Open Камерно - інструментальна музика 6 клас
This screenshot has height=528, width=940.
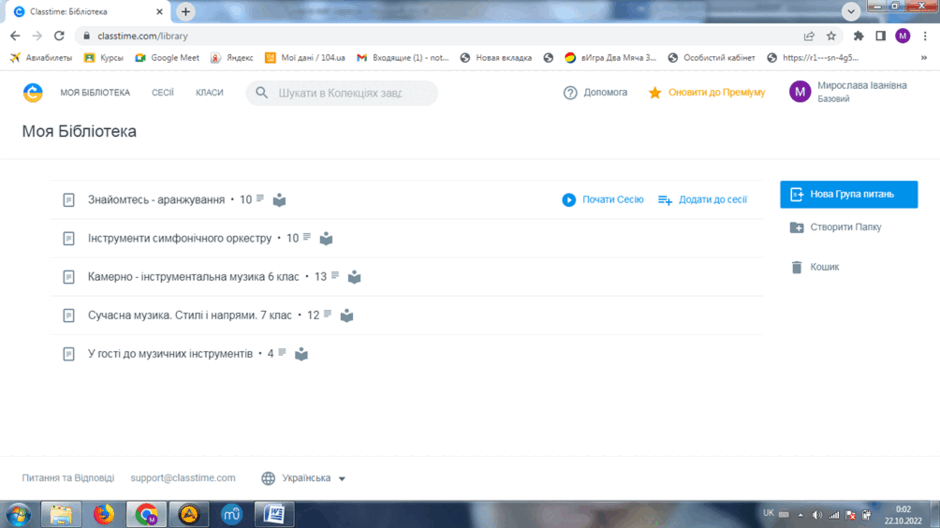click(193, 277)
